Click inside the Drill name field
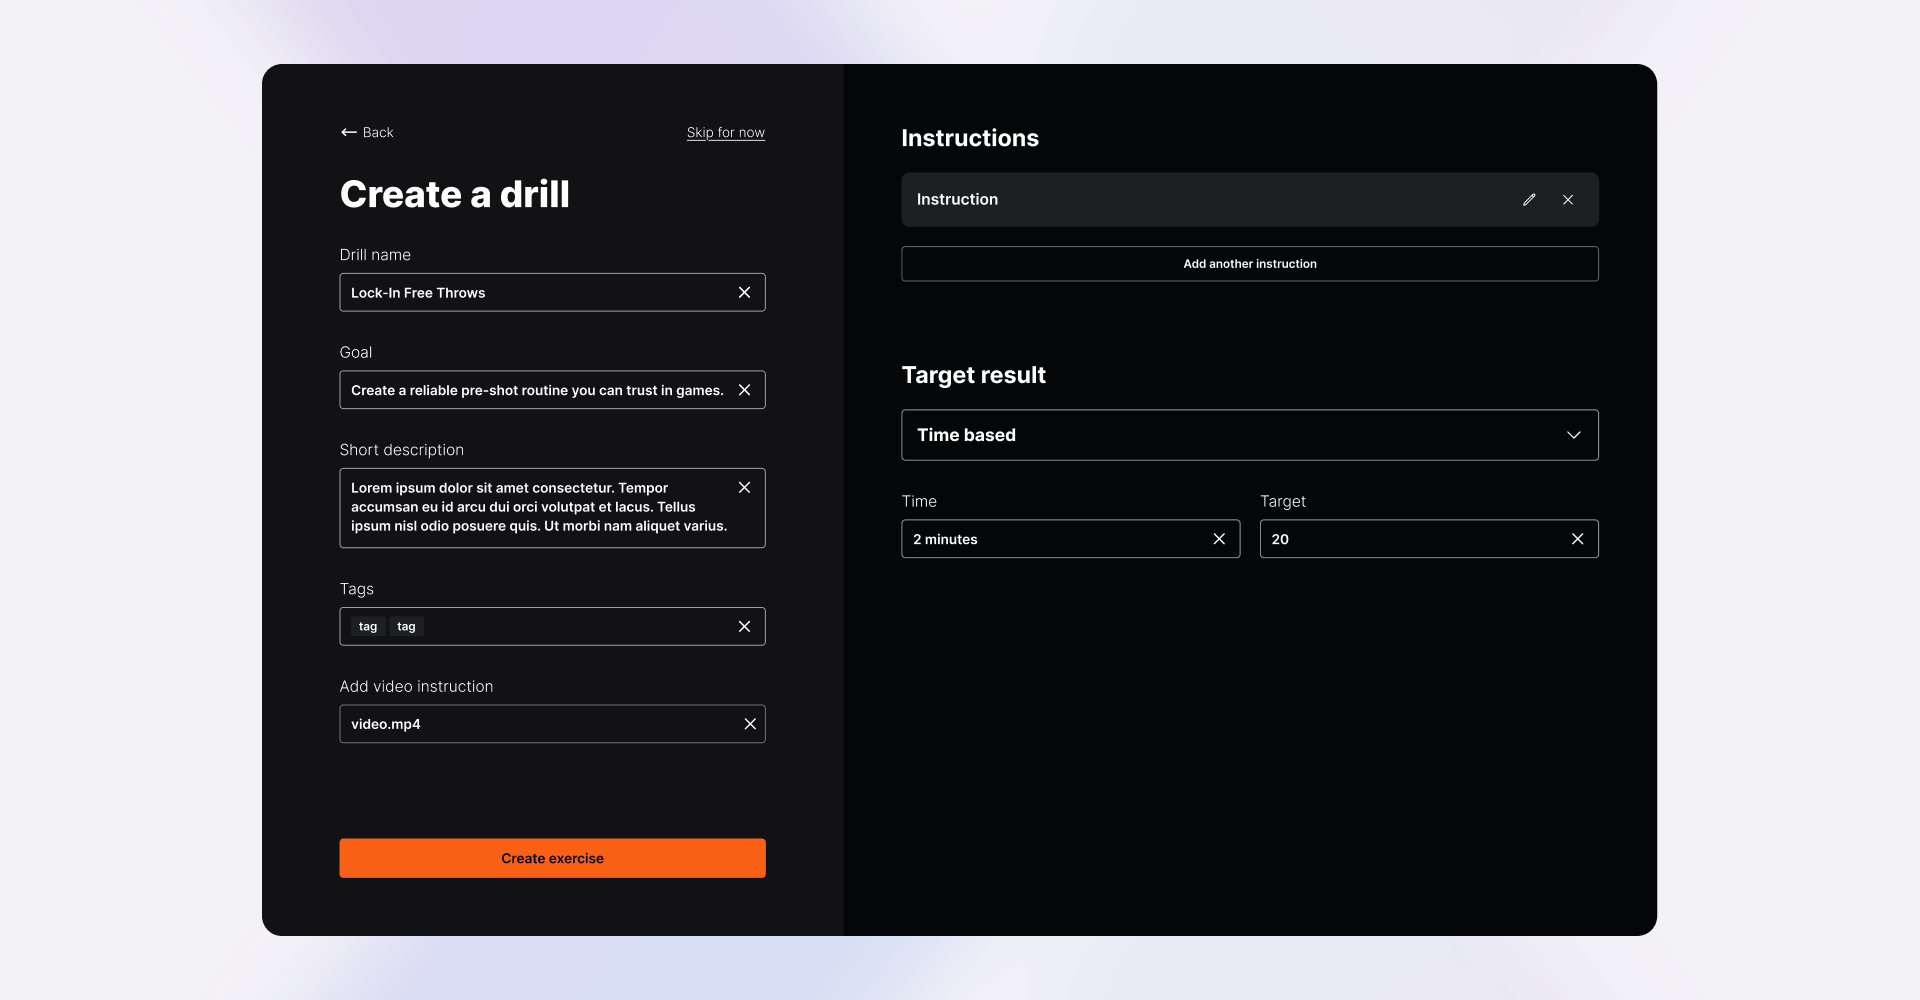 (520, 292)
